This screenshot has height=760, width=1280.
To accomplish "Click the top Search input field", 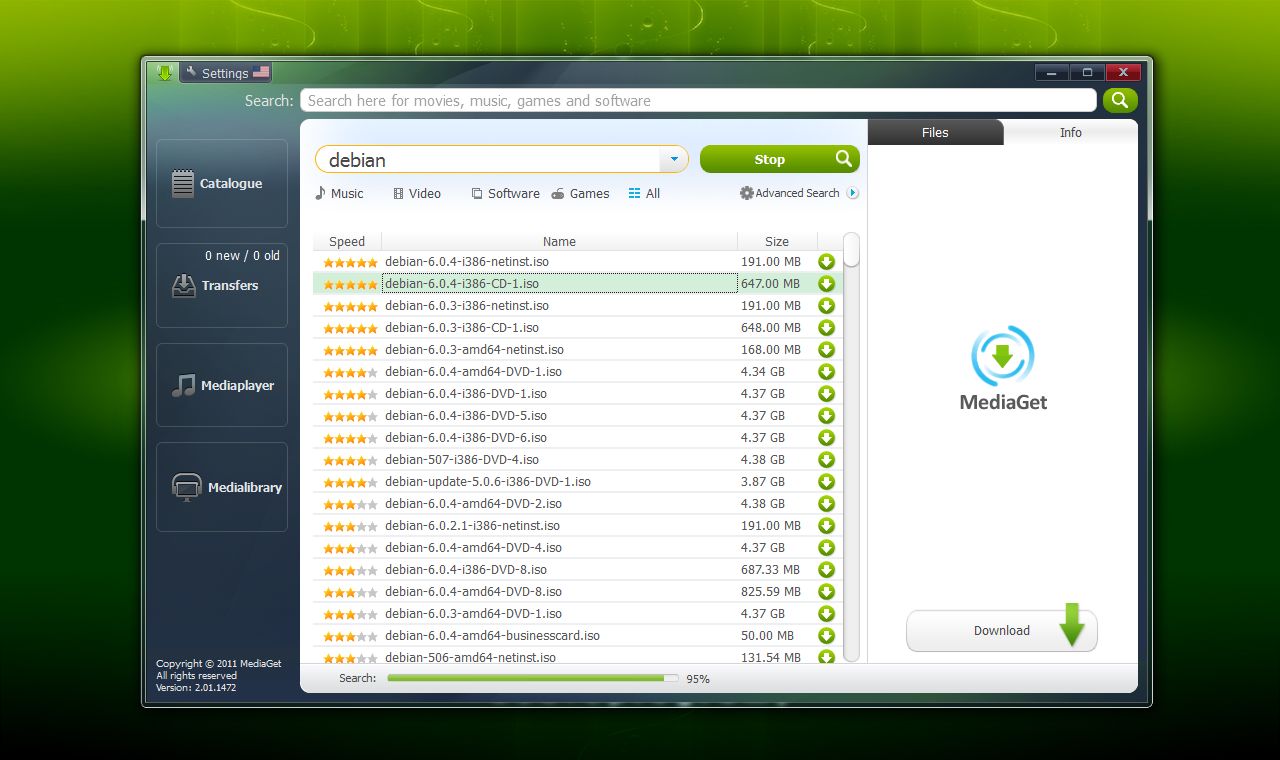I will pyautogui.click(x=698, y=100).
